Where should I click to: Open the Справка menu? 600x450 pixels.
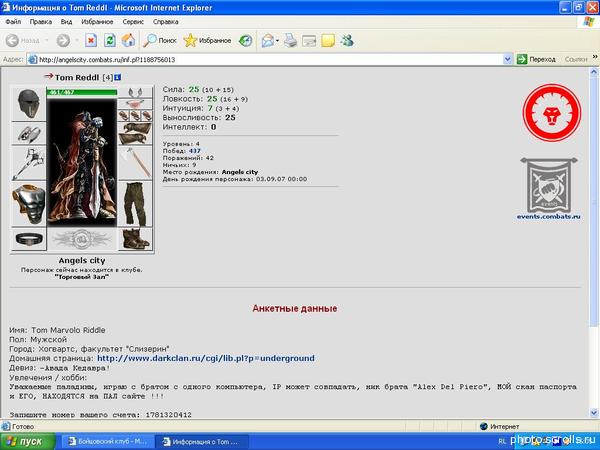coord(166,22)
